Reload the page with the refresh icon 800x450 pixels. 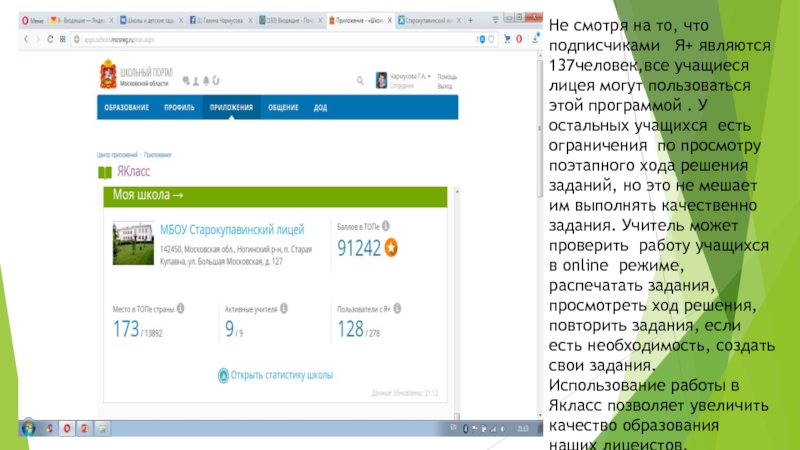pos(50,39)
